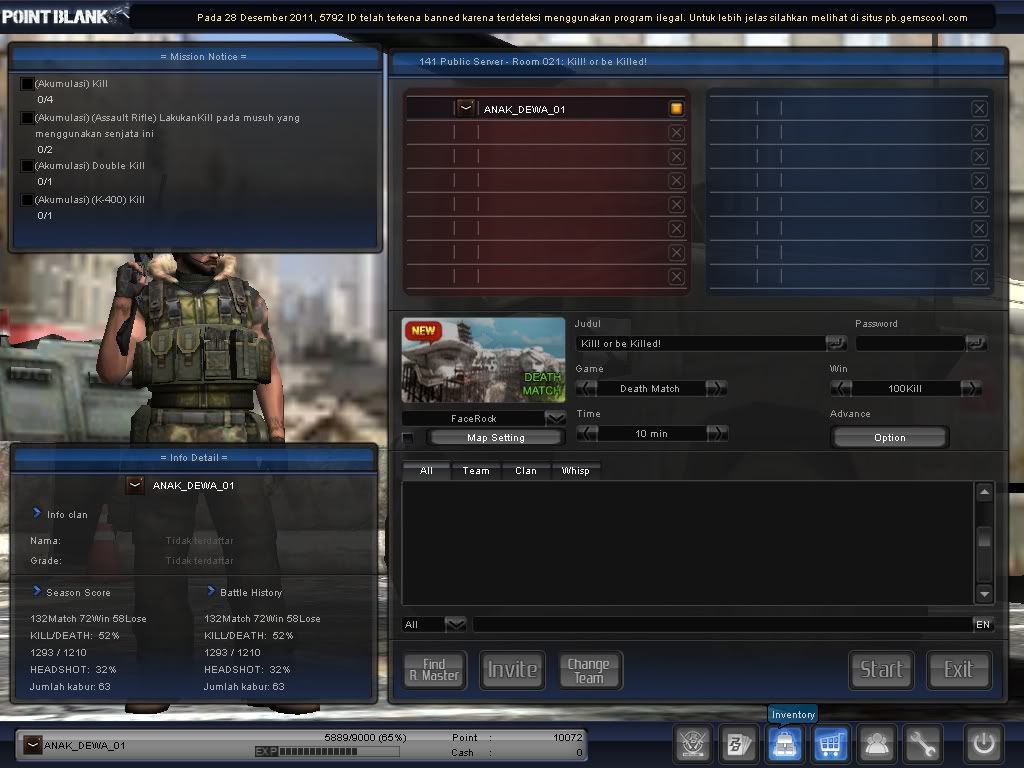The height and width of the screenshot is (768, 1024).
Task: Click rank badge in bottom status bar
Action: [33, 745]
